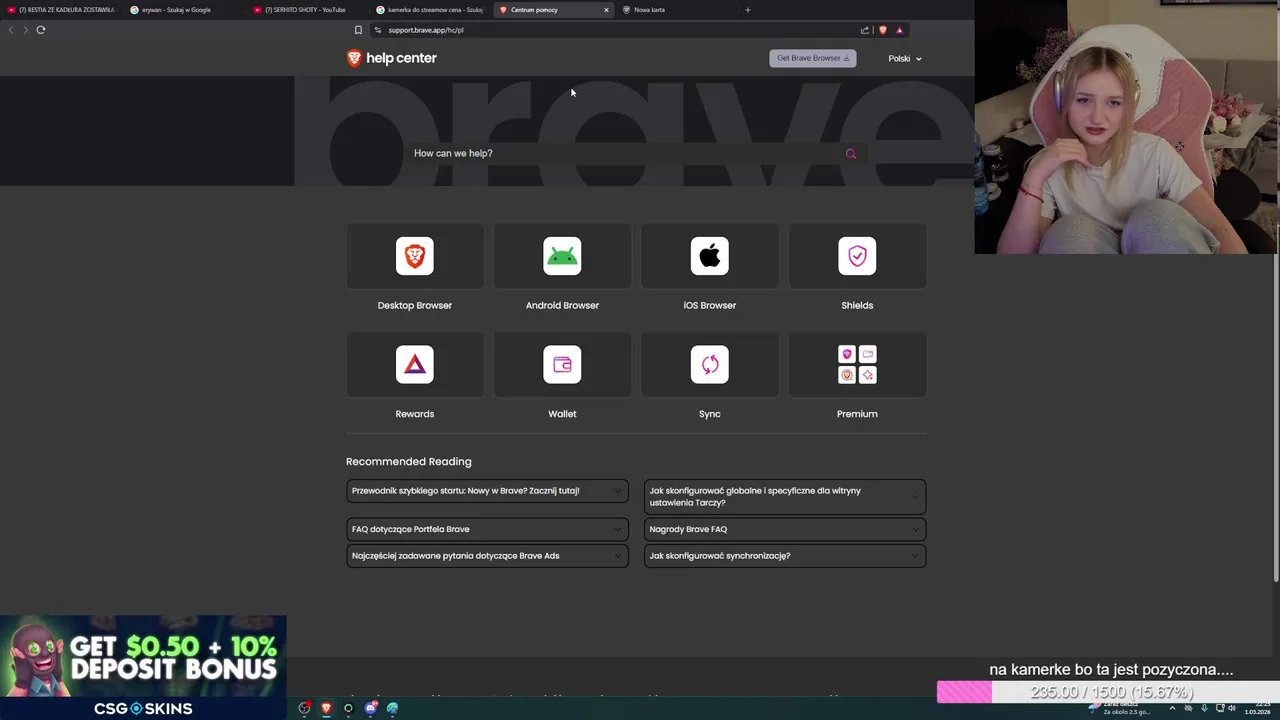Click the CSG Skins deposit bonus banner

tap(143, 667)
